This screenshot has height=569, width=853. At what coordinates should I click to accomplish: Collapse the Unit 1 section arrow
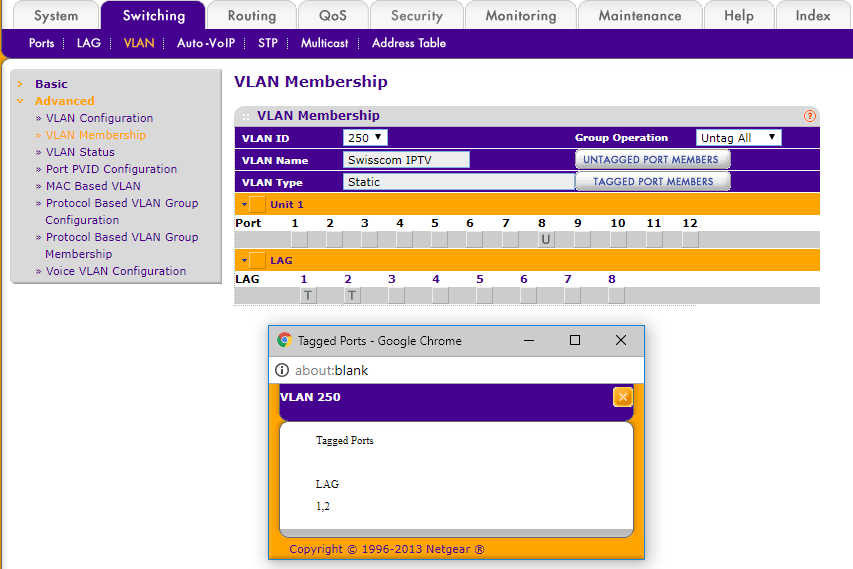tap(243, 204)
